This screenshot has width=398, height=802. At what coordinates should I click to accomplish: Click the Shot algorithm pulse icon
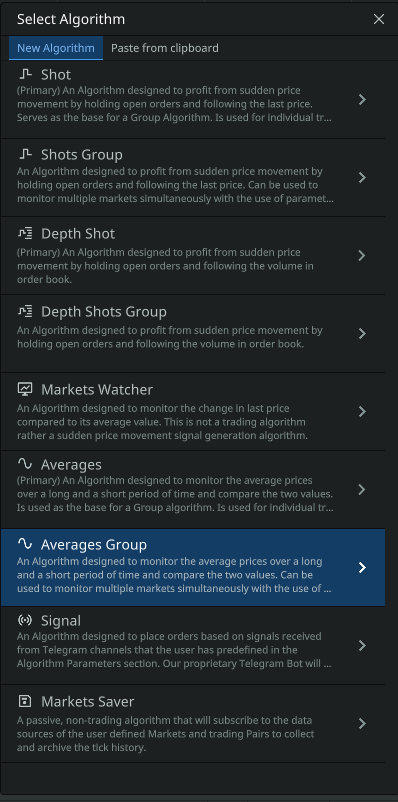[x=25, y=75]
